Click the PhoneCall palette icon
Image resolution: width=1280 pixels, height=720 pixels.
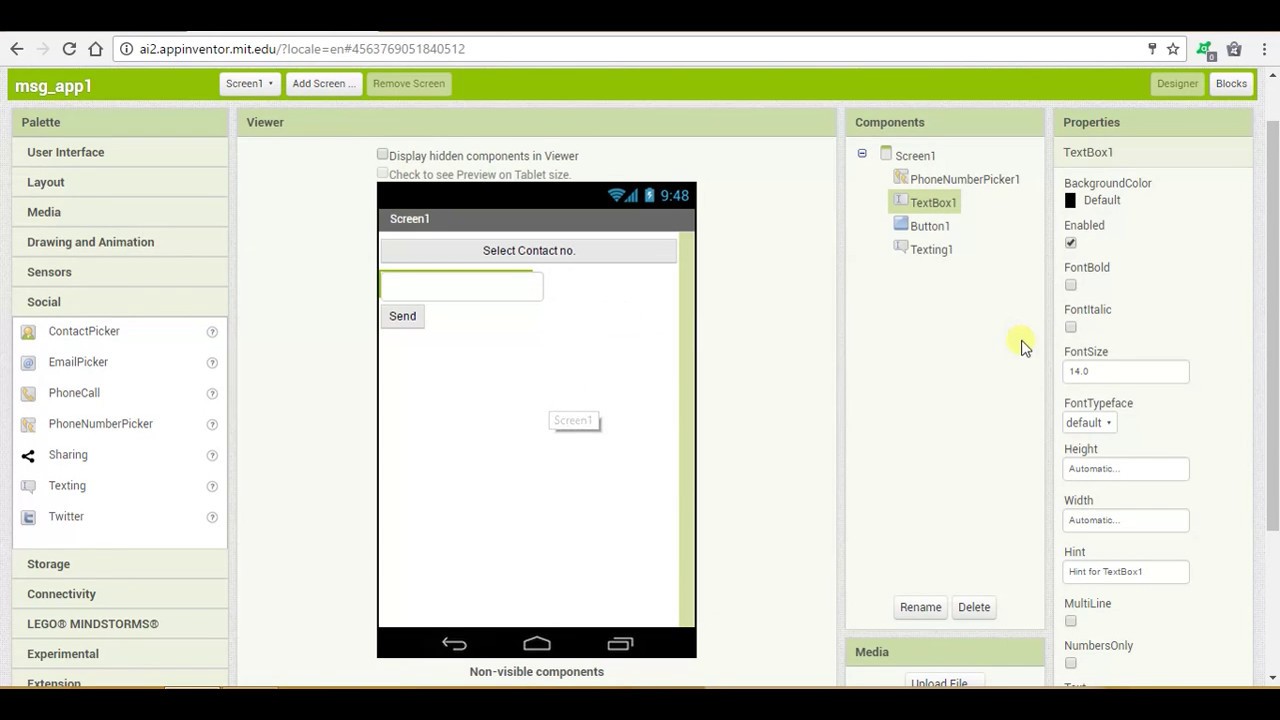(28, 394)
